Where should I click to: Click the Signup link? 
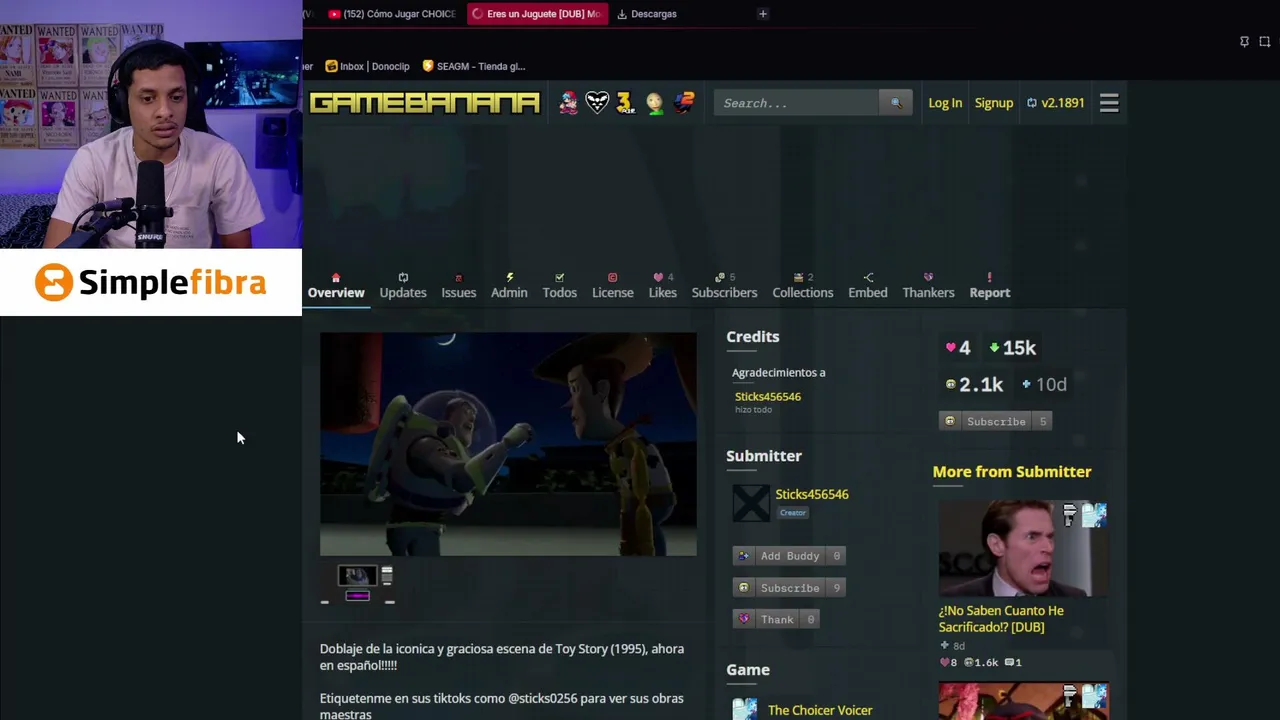tap(994, 103)
